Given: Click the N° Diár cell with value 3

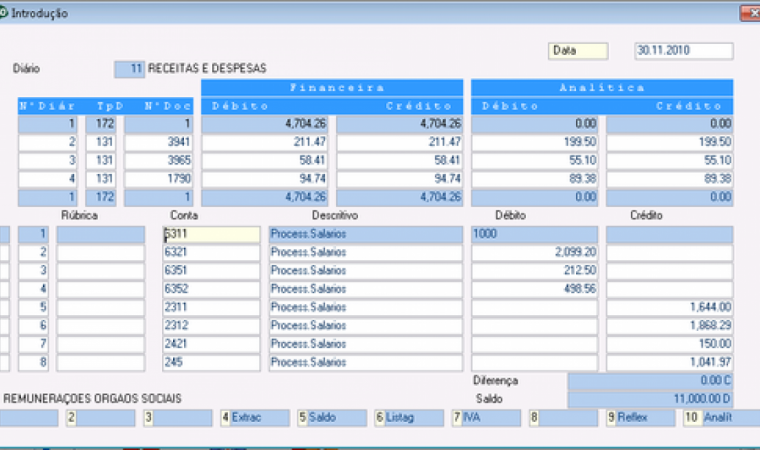Looking at the screenshot, I should [x=48, y=161].
